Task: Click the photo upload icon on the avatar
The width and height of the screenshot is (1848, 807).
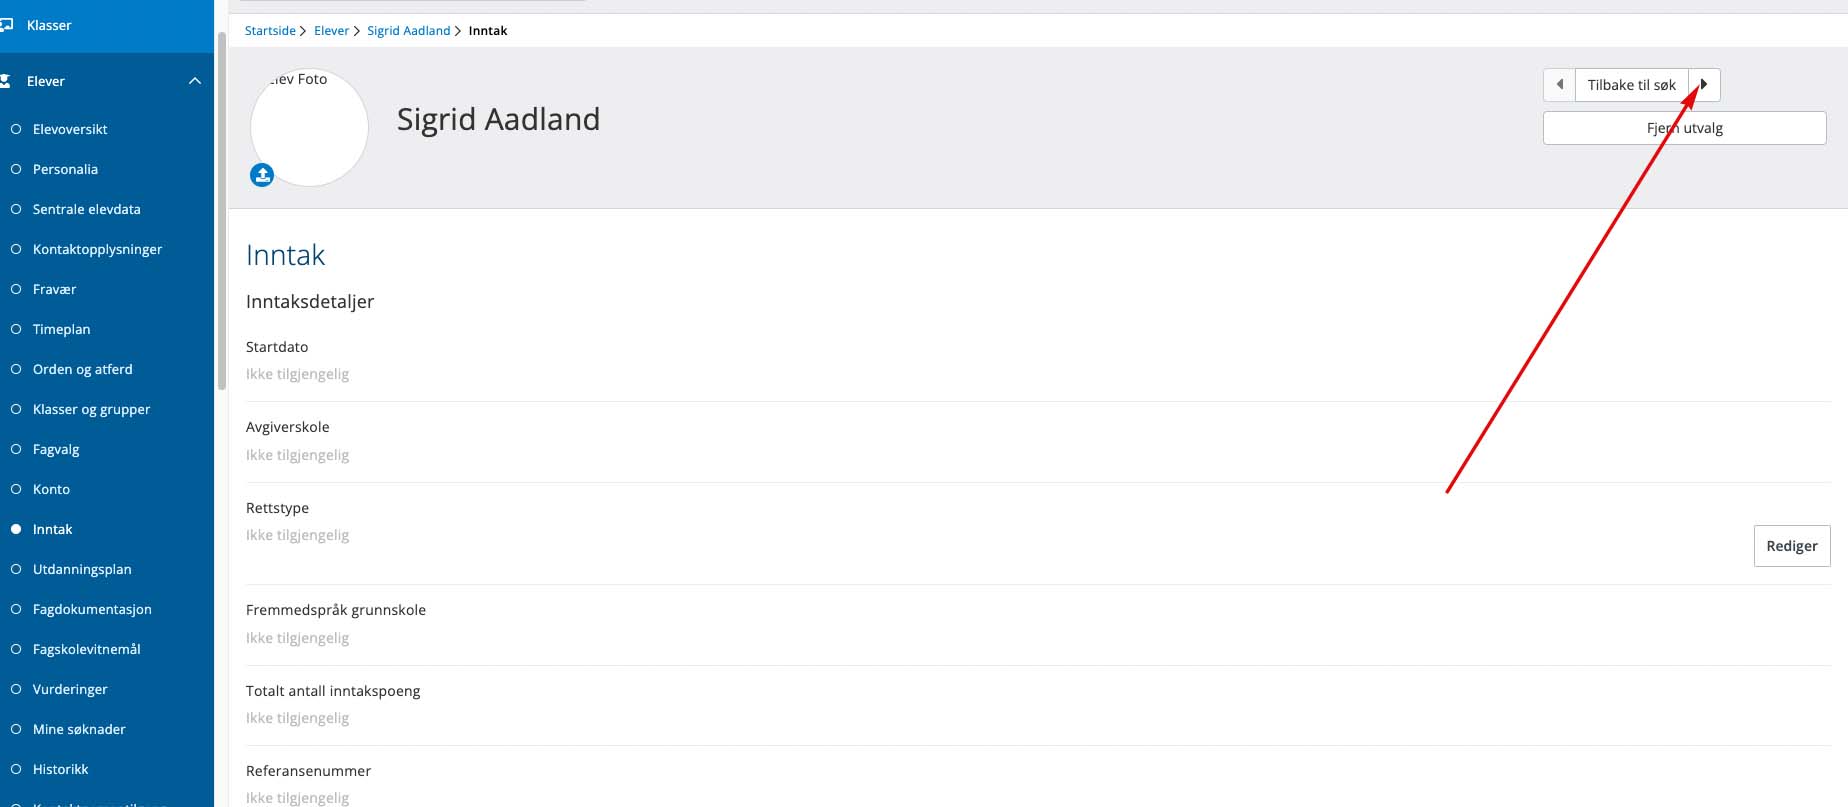Action: click(x=262, y=175)
